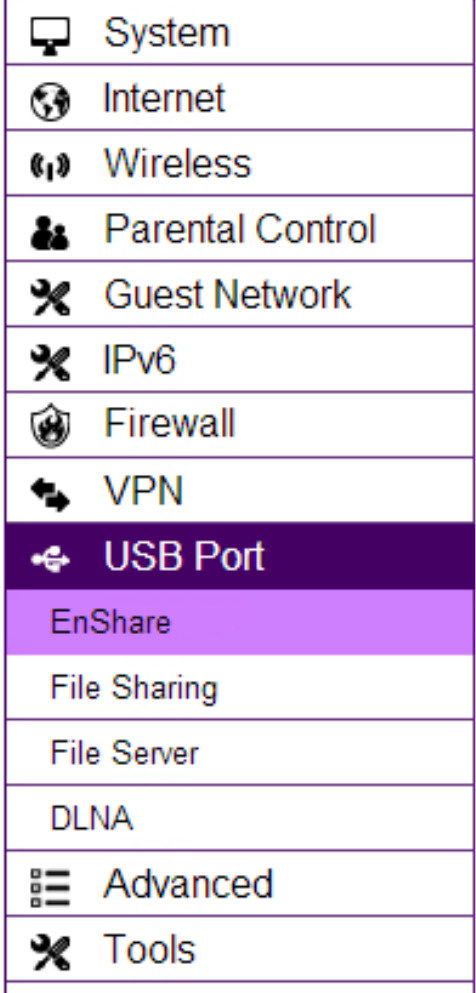Image resolution: width=476 pixels, height=993 pixels.
Task: Click the people icon for Parental Control
Action: (50, 234)
